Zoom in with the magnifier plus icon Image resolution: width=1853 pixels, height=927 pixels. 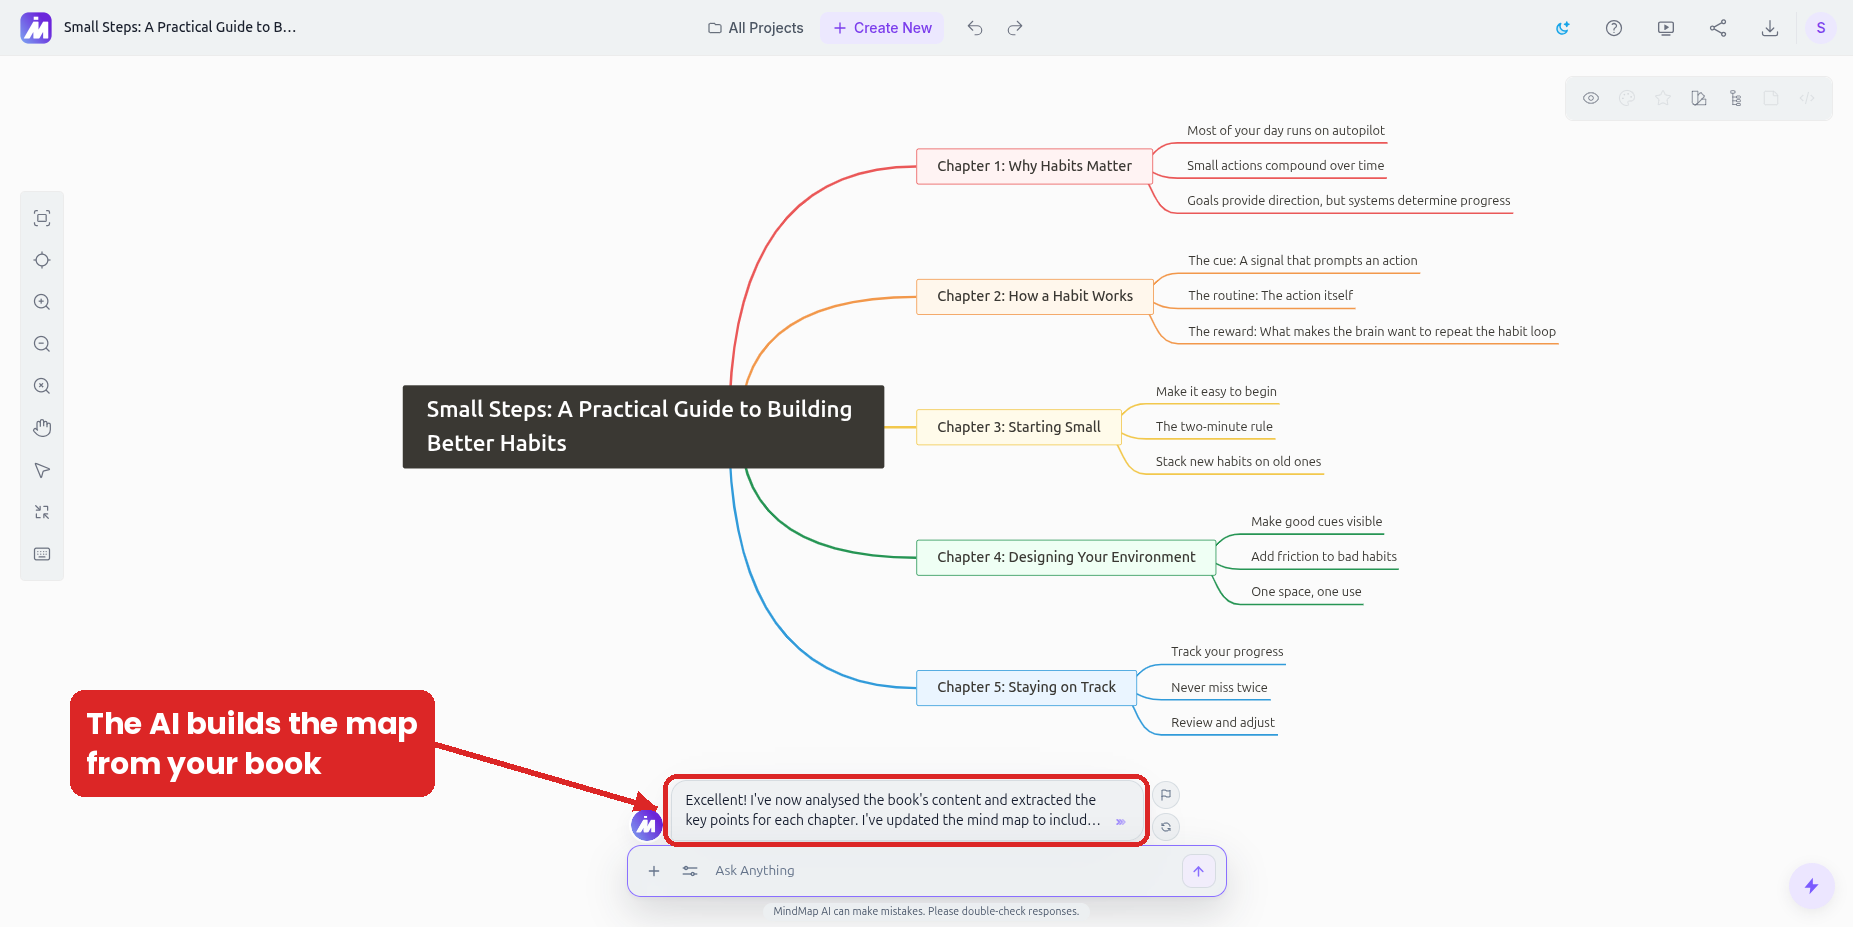(42, 302)
